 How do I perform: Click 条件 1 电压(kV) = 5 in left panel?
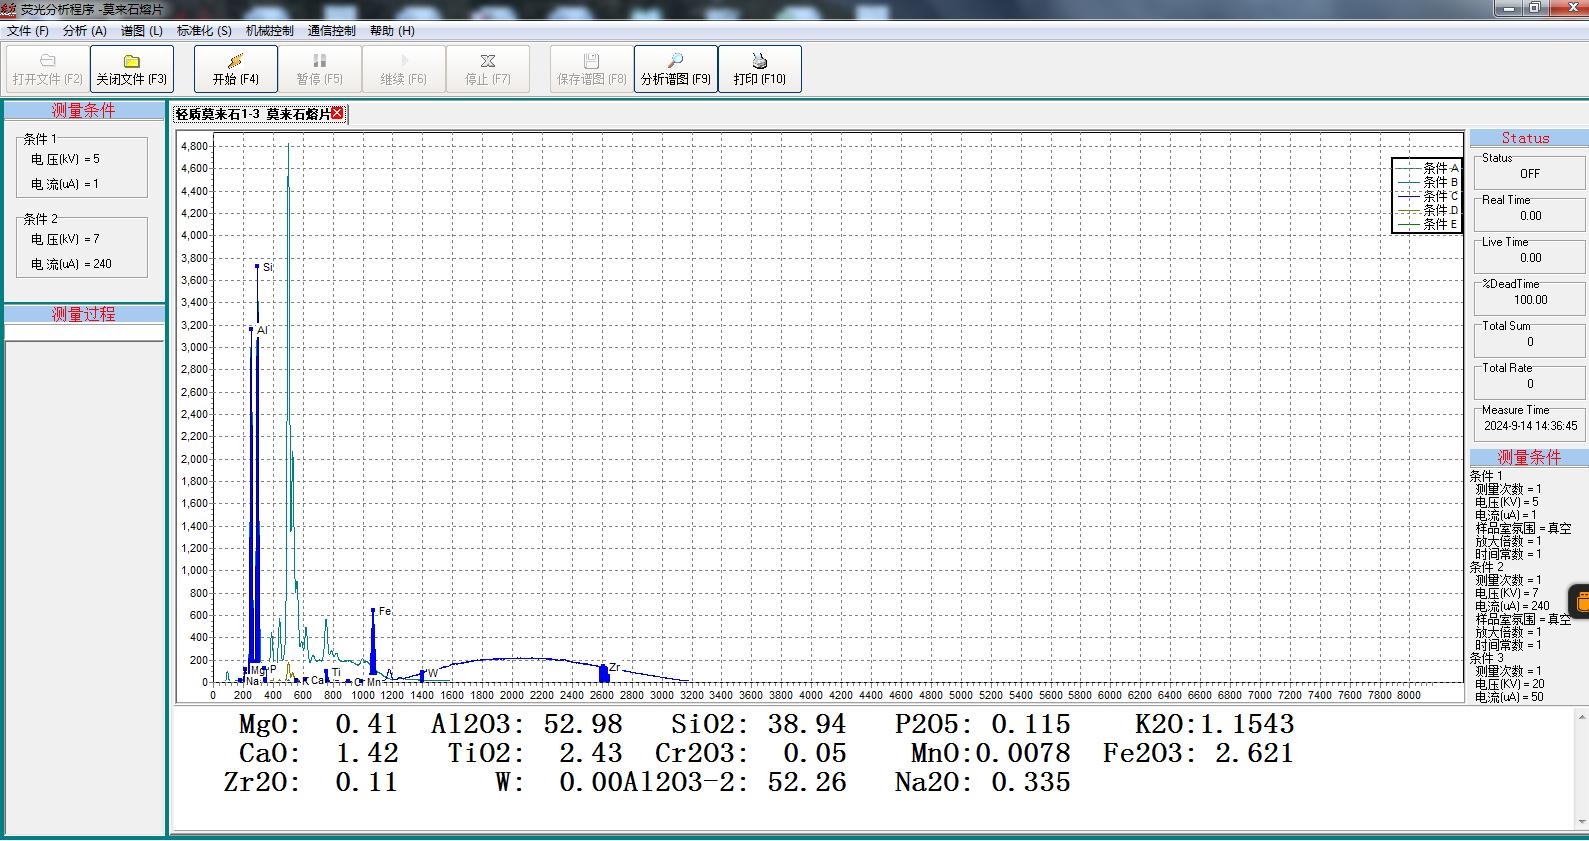65,159
